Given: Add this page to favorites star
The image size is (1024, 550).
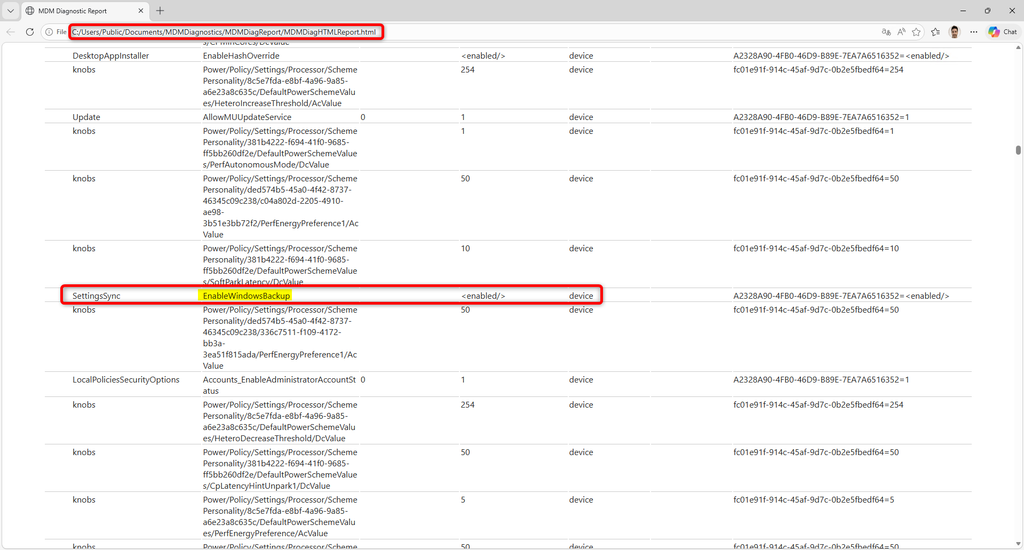Looking at the screenshot, I should 916,31.
